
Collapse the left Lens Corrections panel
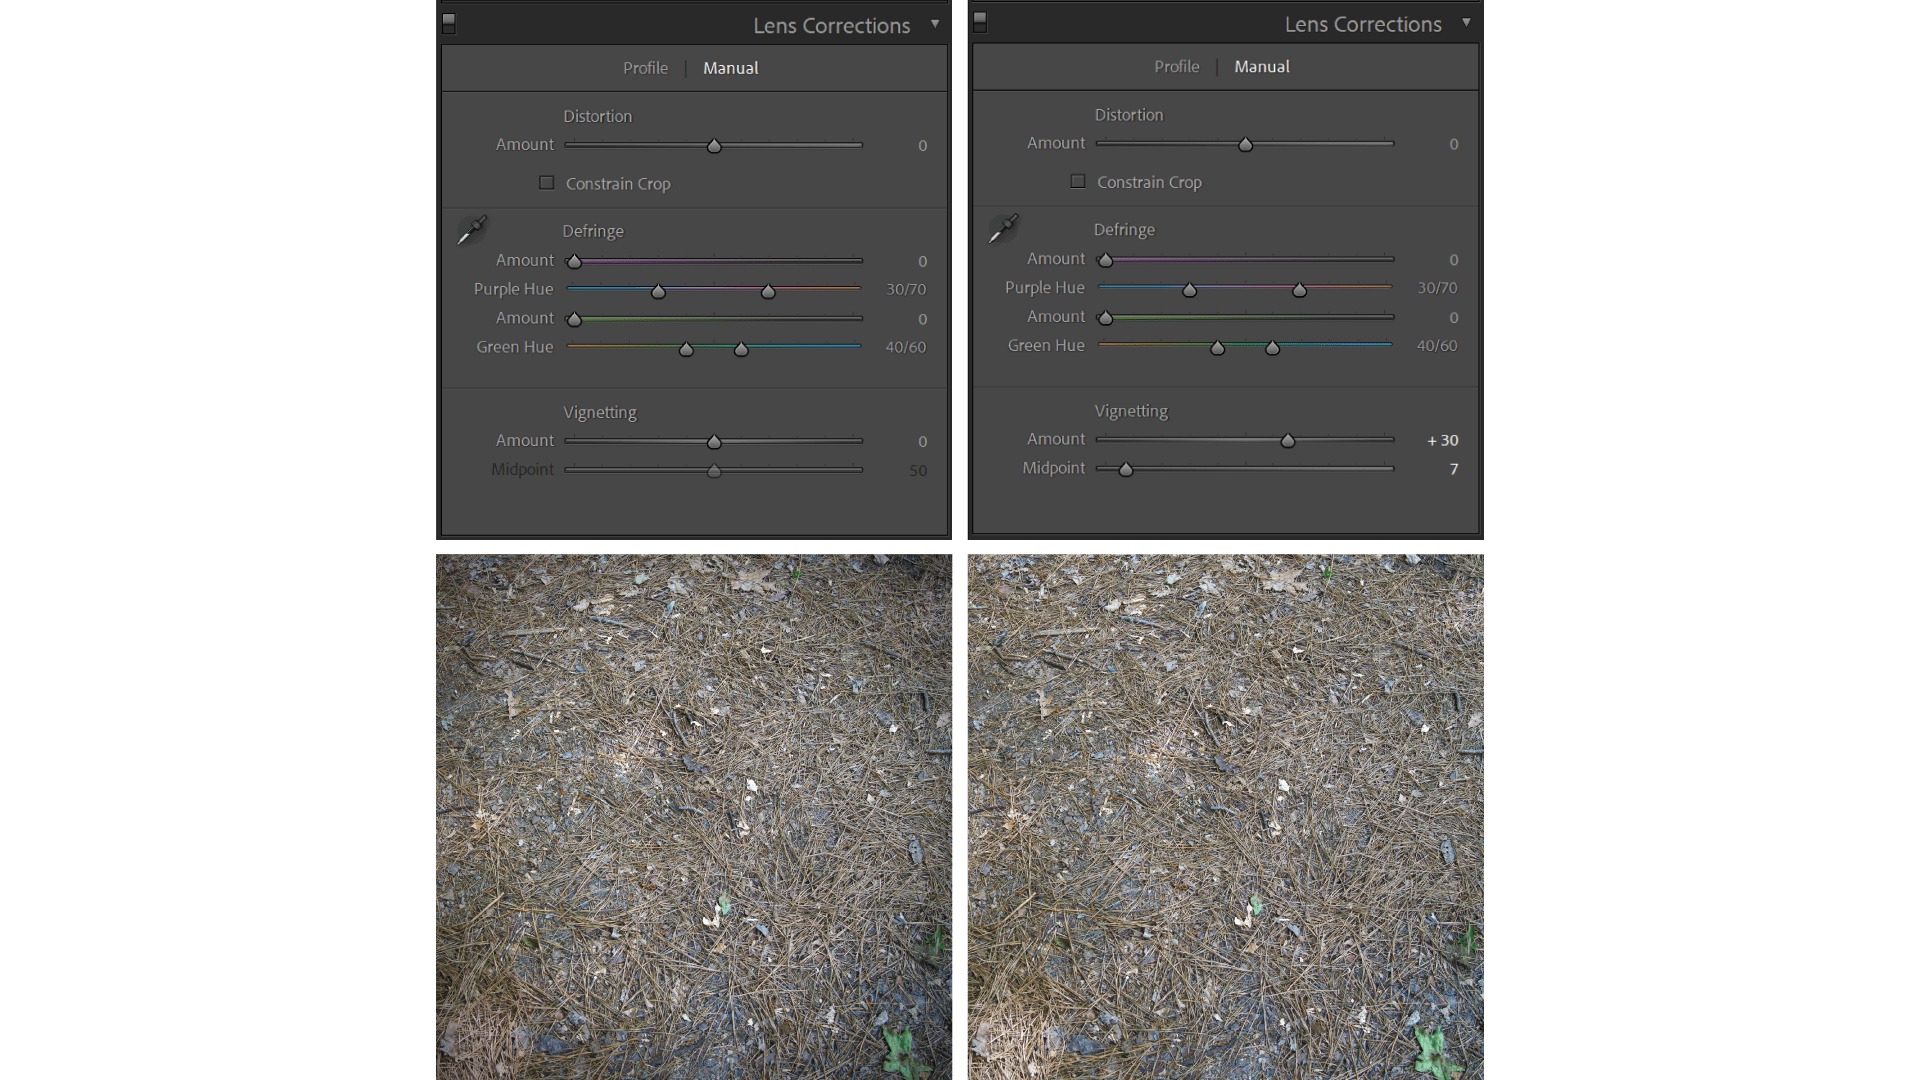937,24
